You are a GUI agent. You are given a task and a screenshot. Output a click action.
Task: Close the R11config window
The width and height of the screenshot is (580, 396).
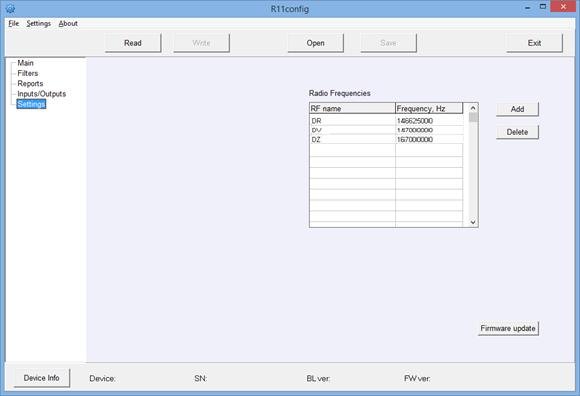pyautogui.click(x=563, y=7)
